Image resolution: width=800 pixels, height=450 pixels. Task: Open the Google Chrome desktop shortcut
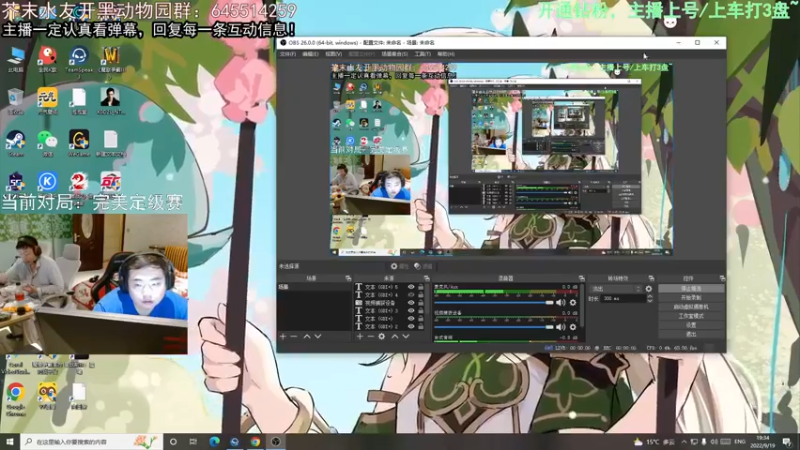pyautogui.click(x=16, y=399)
